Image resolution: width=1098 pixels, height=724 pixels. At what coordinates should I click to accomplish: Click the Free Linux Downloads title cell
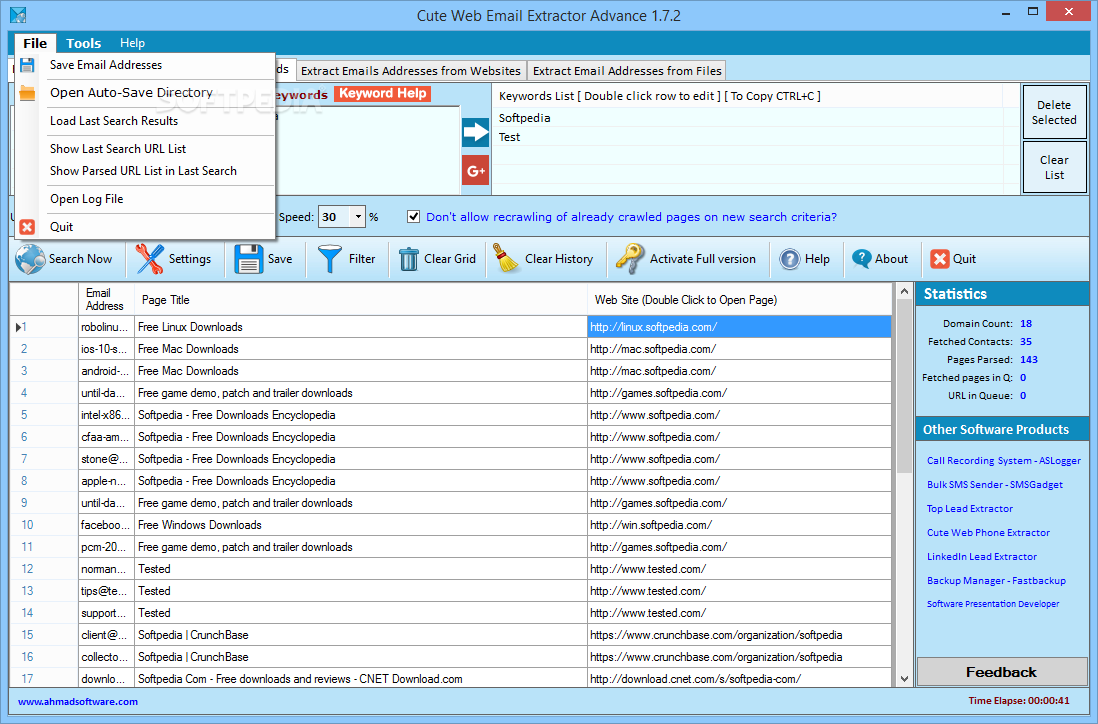click(361, 327)
